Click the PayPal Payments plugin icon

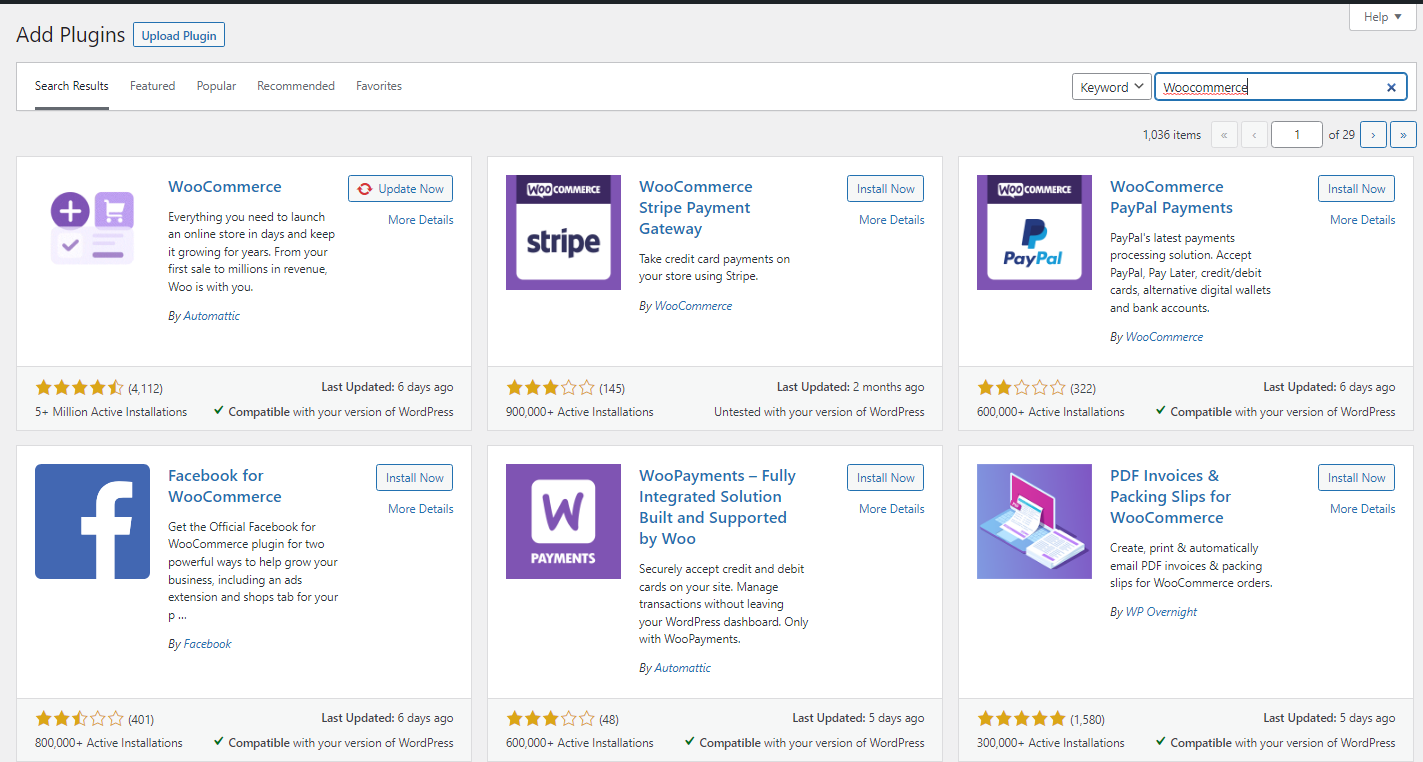(x=1034, y=232)
